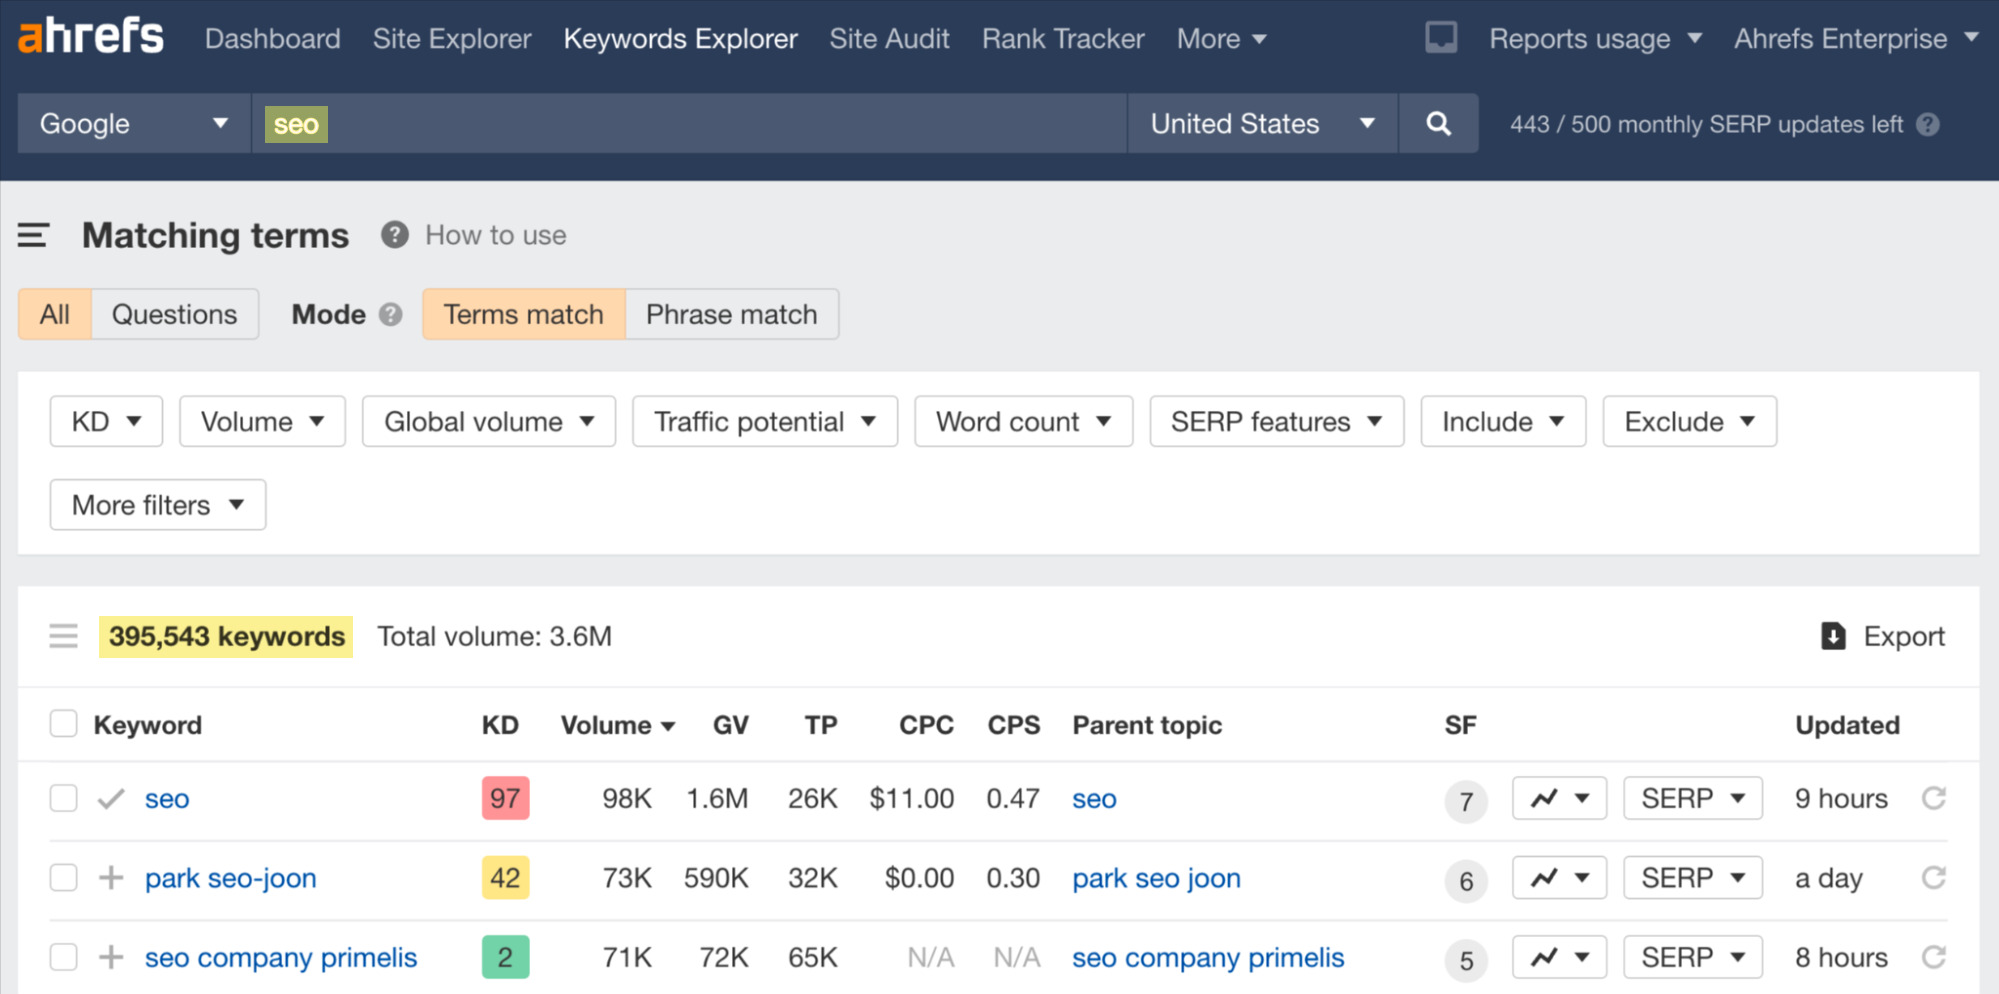Select the checkbox for the seo keyword row
The width and height of the screenshot is (1999, 994).
click(x=64, y=798)
